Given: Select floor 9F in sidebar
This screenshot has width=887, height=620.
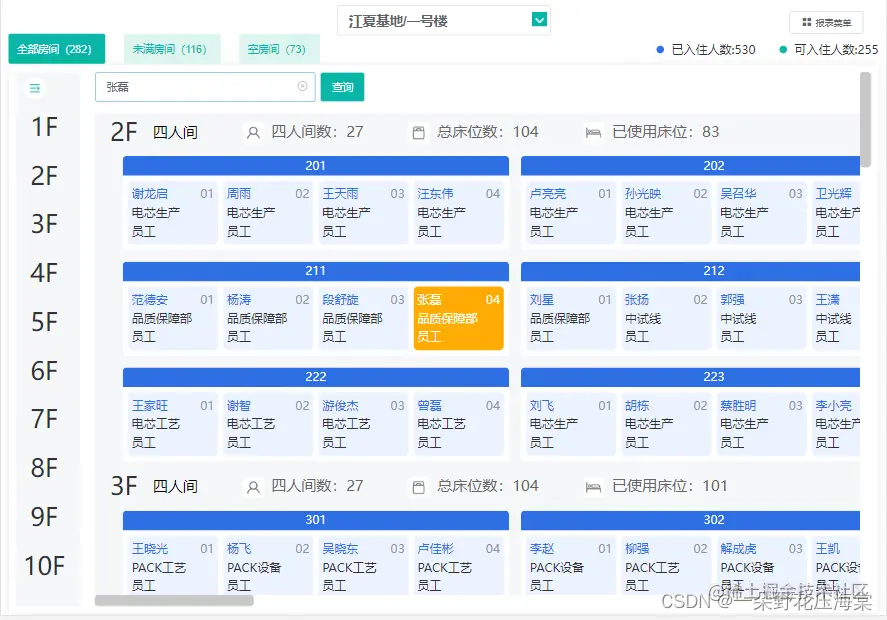Looking at the screenshot, I should coord(45,517).
